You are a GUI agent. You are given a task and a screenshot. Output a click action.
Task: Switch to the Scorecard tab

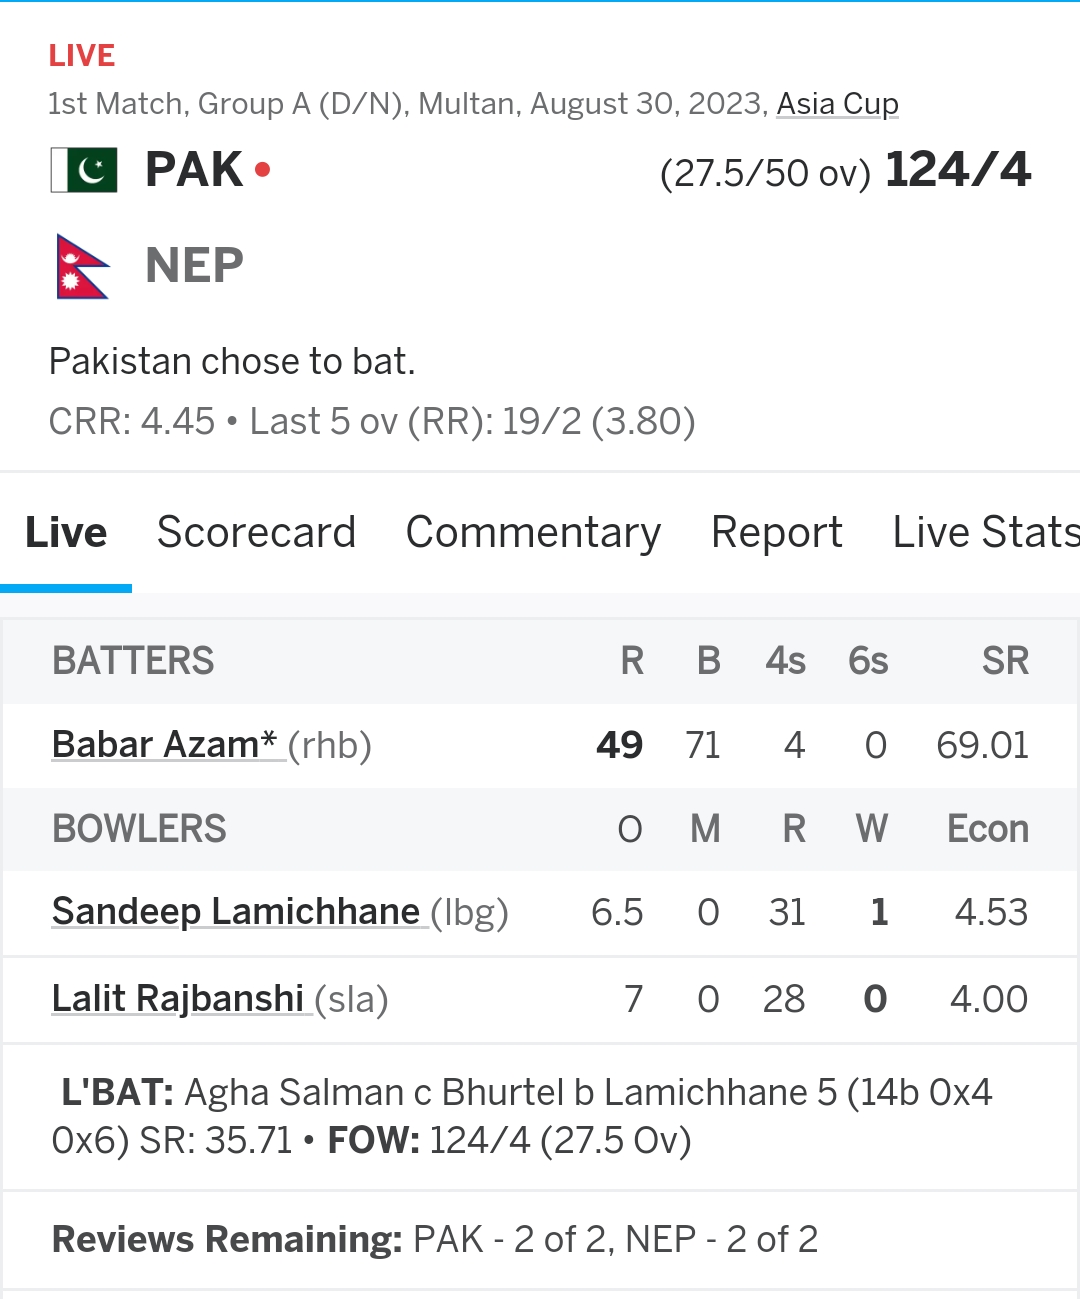(x=256, y=532)
